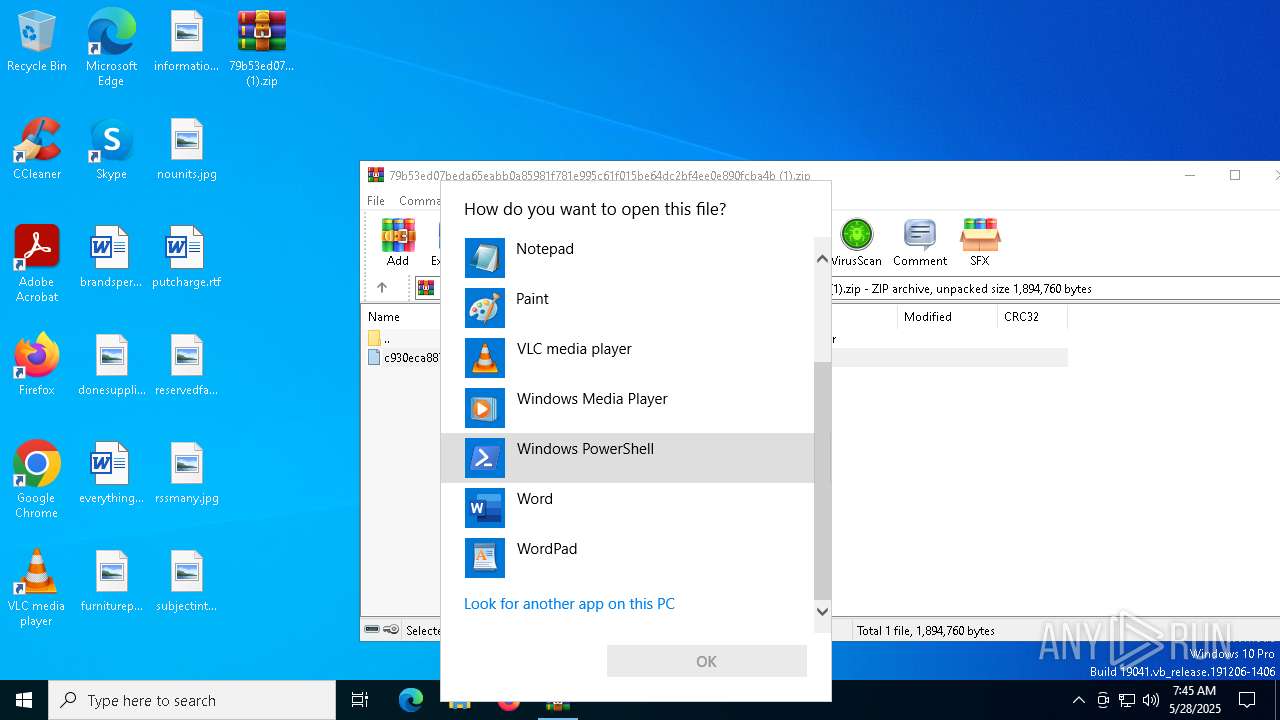Image resolution: width=1280 pixels, height=720 pixels.
Task: Maximize the WinRAR window
Action: click(x=1235, y=175)
